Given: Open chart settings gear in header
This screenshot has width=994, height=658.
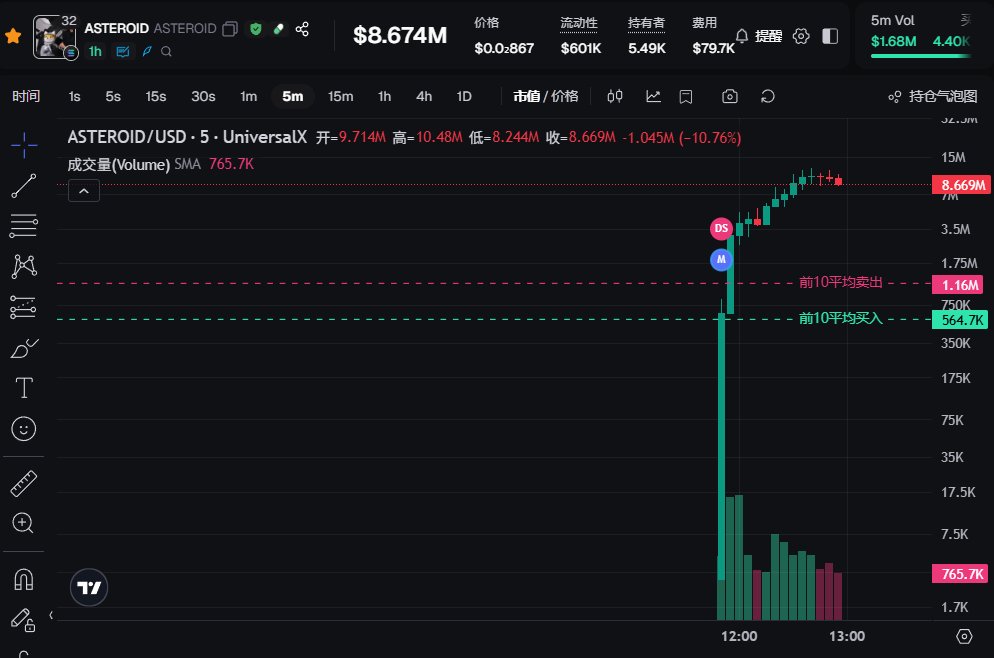Looking at the screenshot, I should point(801,36).
